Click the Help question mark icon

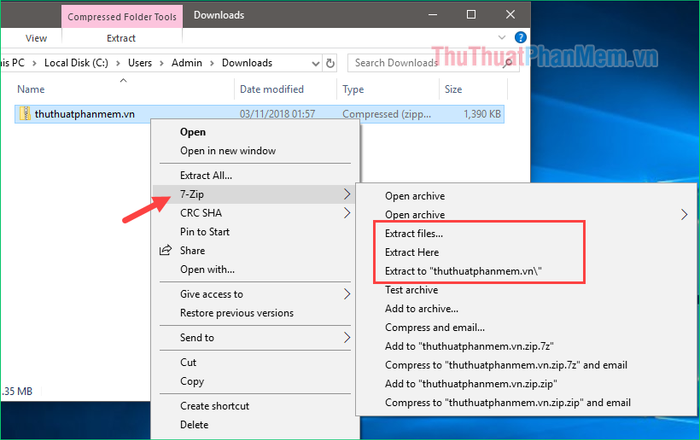(520, 37)
